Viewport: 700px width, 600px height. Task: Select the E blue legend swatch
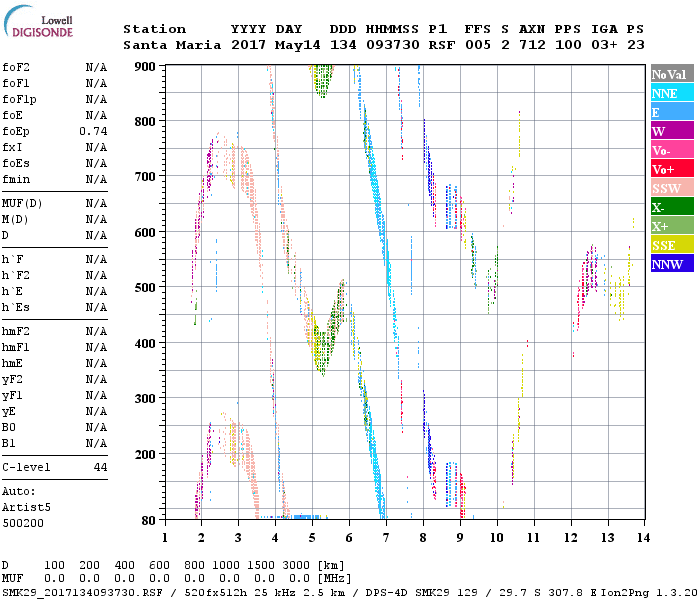point(672,112)
